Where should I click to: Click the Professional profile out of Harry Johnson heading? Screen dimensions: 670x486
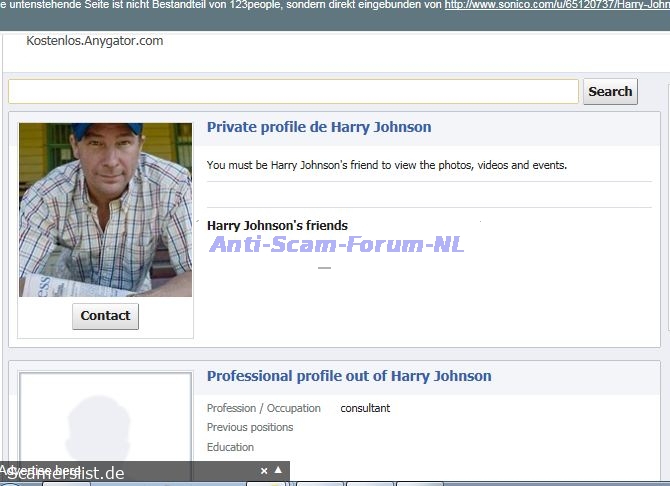349,376
